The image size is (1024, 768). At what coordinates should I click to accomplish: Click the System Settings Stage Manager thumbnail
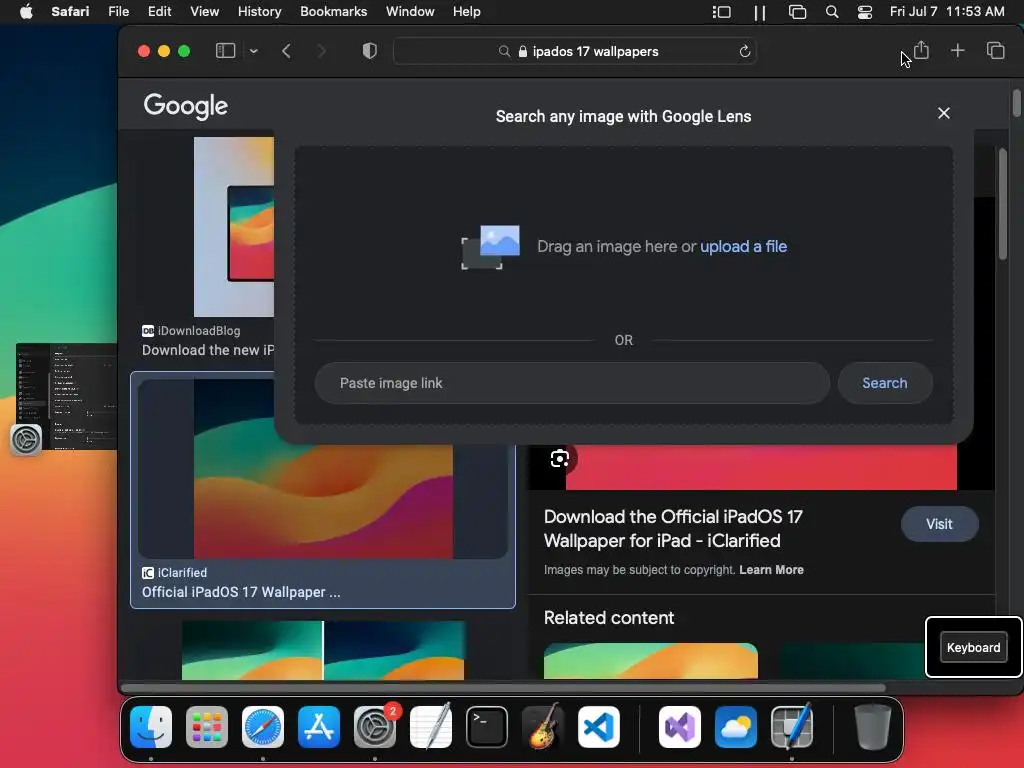(x=65, y=396)
